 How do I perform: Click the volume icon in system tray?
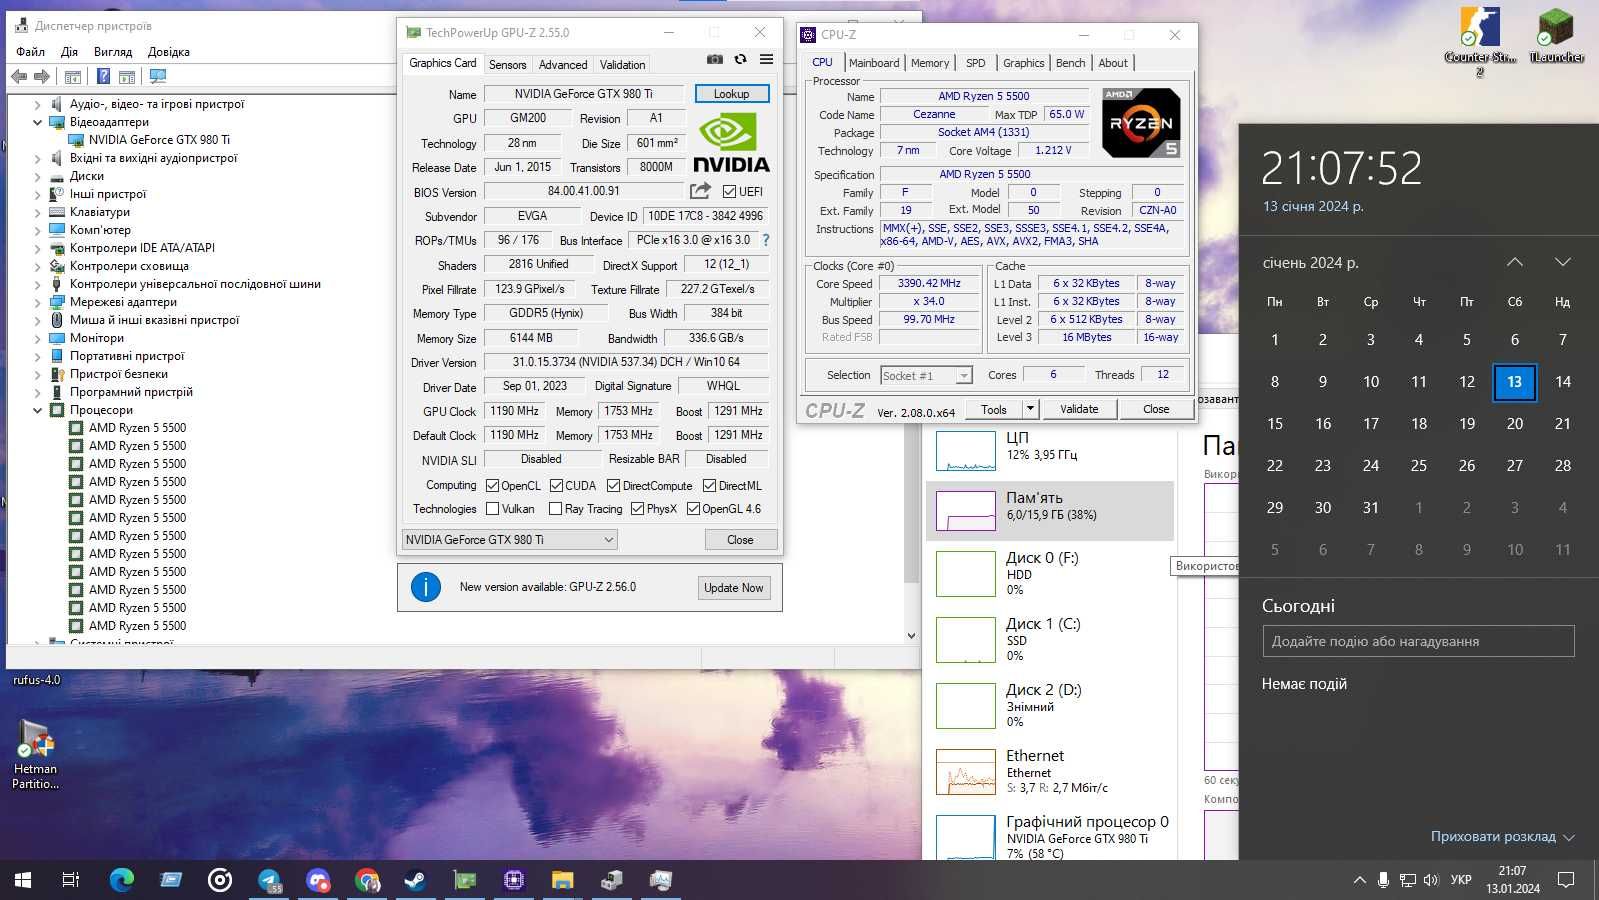click(x=1431, y=880)
